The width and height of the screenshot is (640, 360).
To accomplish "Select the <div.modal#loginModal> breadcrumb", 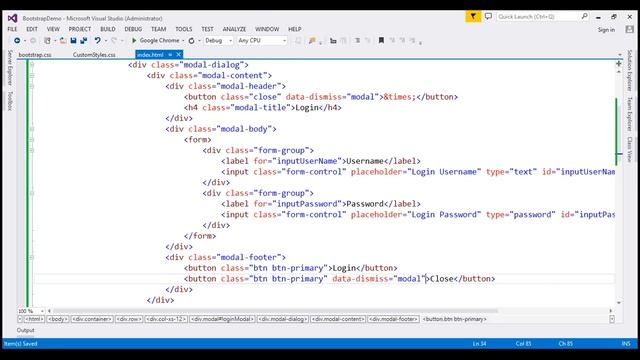I will [x=222, y=319].
